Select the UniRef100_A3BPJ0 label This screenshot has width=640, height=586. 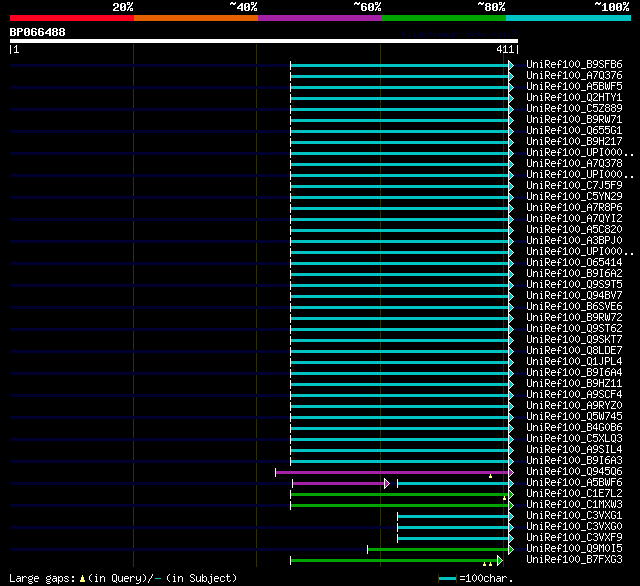click(x=574, y=241)
